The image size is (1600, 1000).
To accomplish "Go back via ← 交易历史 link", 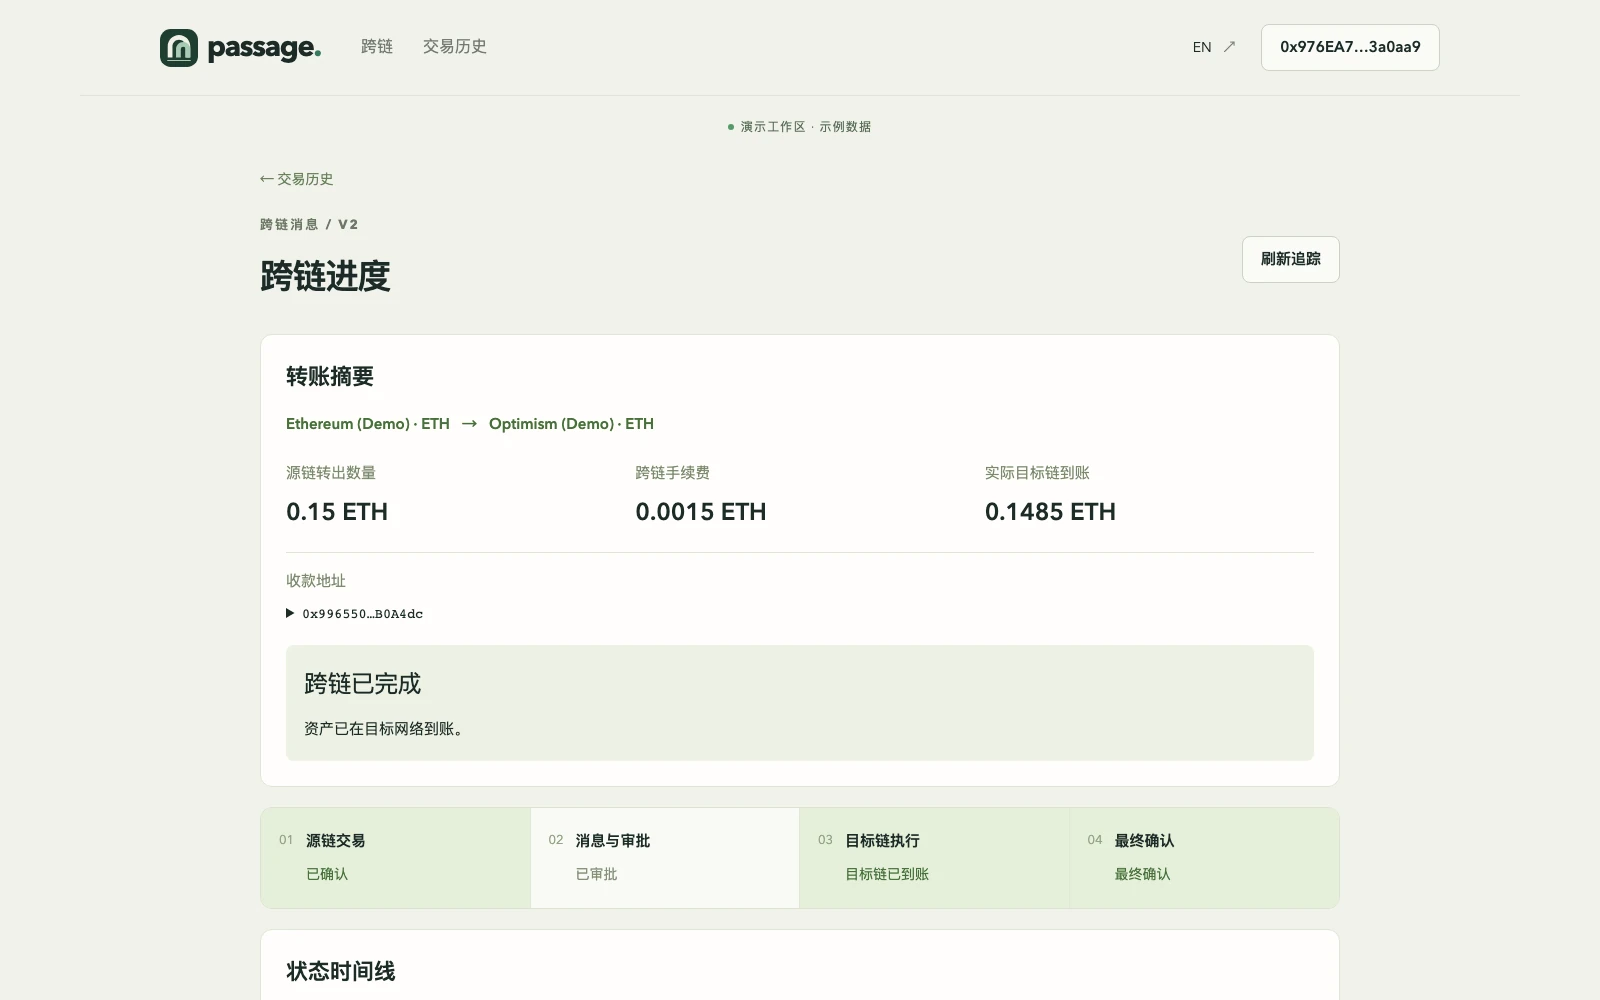I will tap(296, 179).
